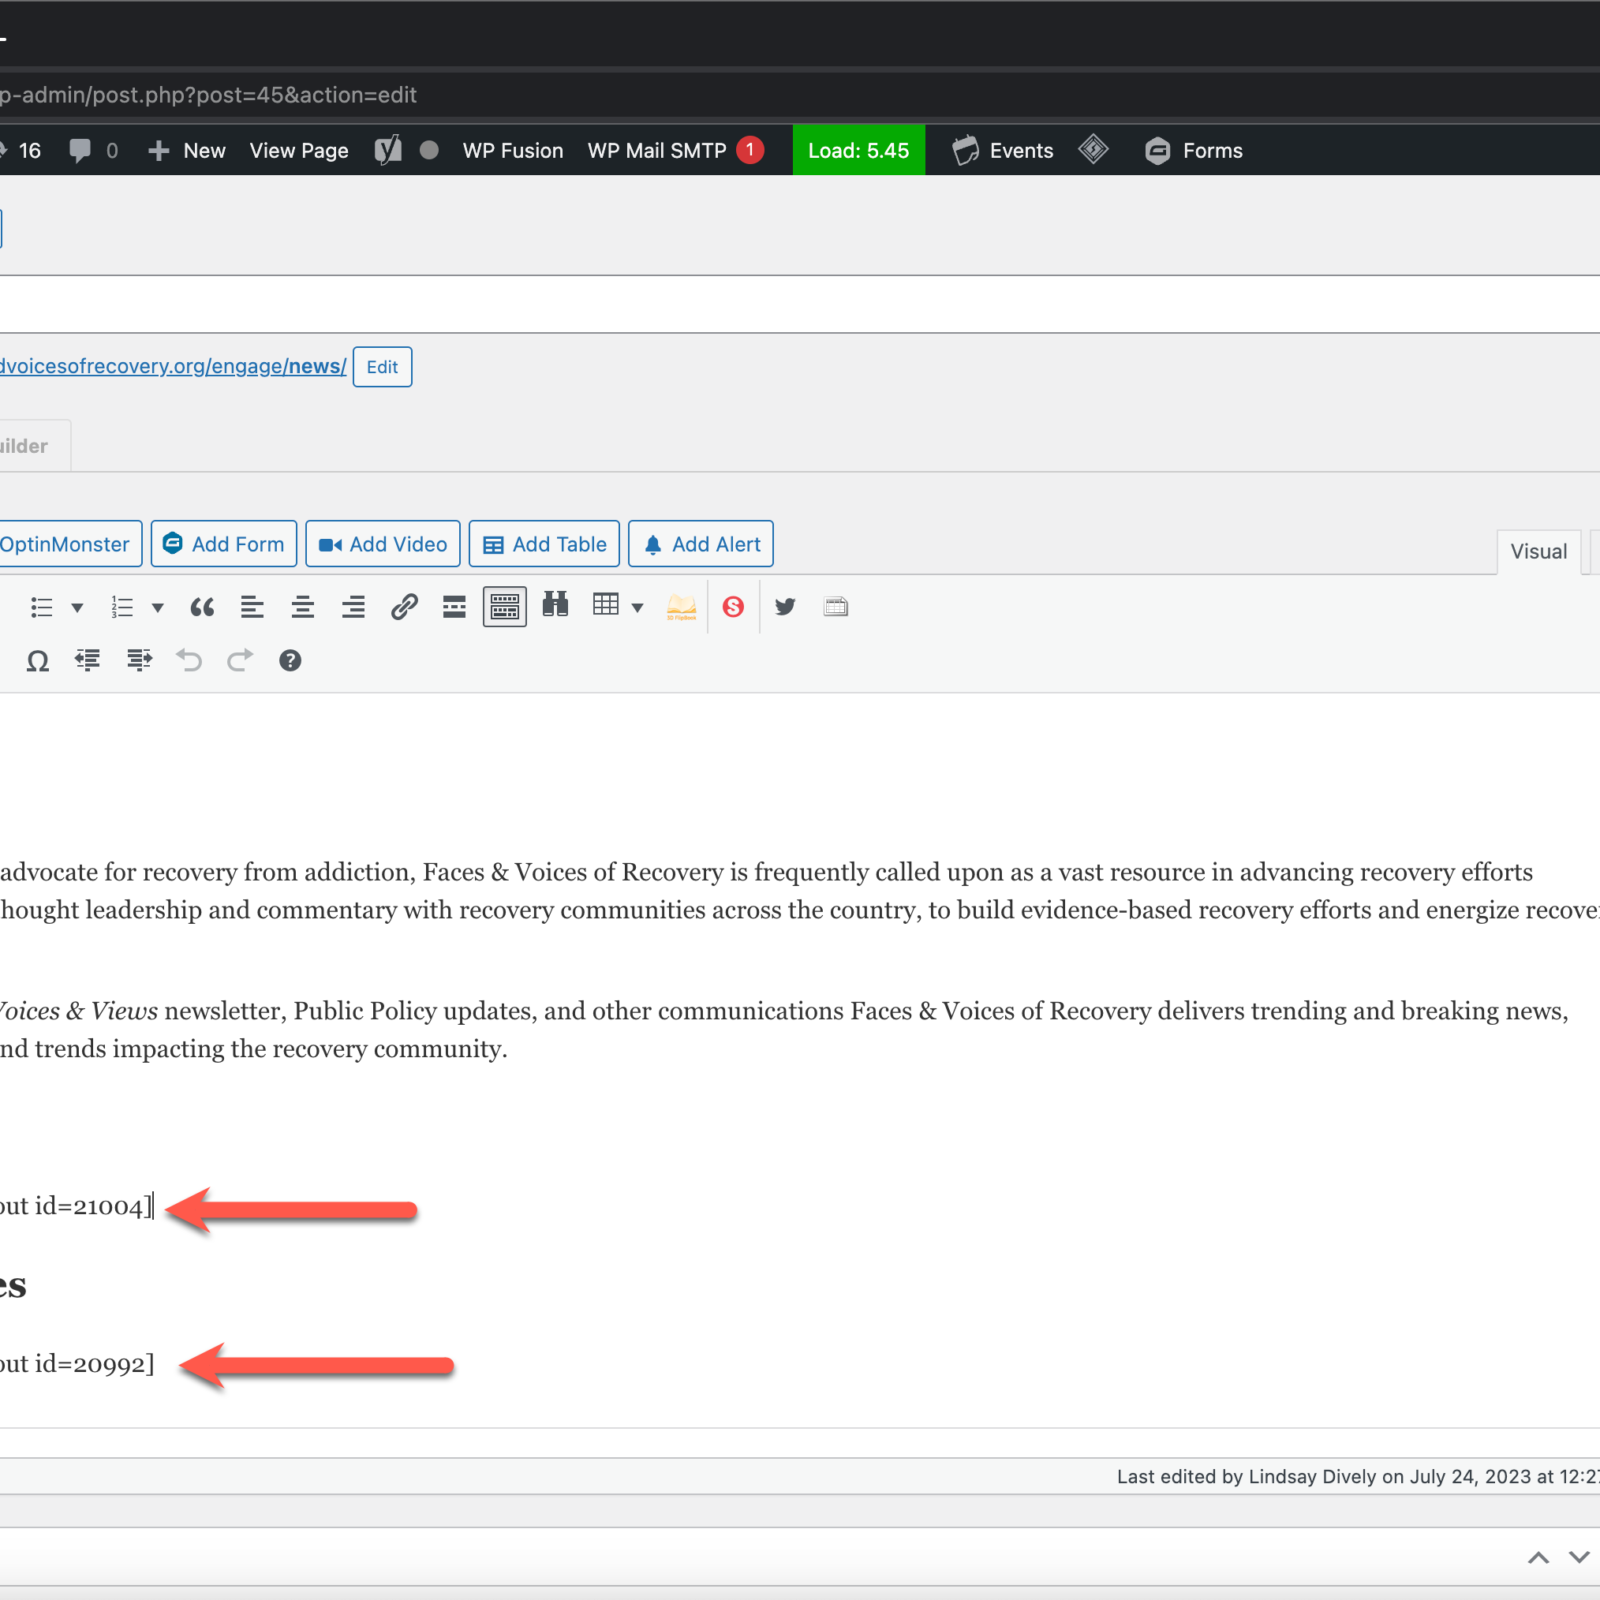Image resolution: width=1600 pixels, height=1600 pixels.
Task: Click the Twitter bird icon in toolbar
Action: (785, 607)
